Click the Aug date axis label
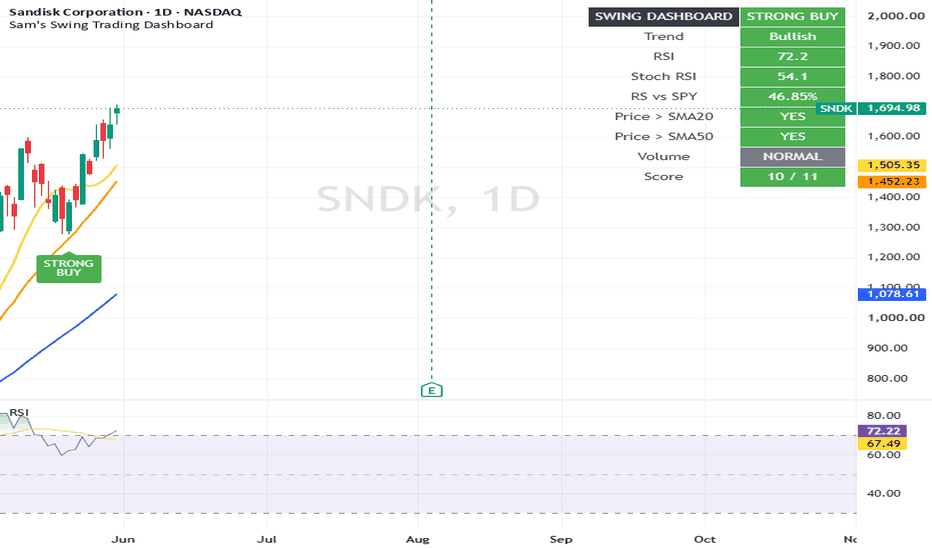 click(x=417, y=539)
